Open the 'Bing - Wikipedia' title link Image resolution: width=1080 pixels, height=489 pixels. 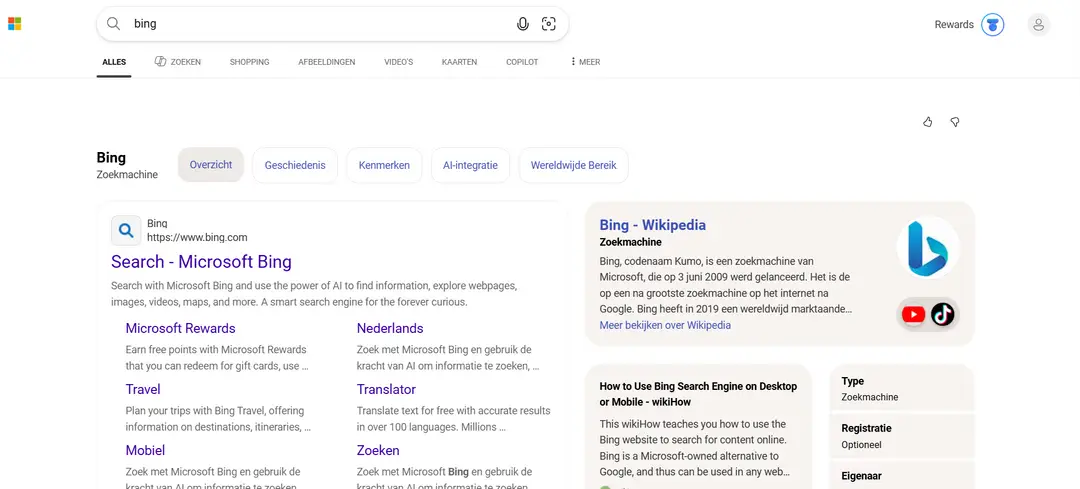coord(652,225)
